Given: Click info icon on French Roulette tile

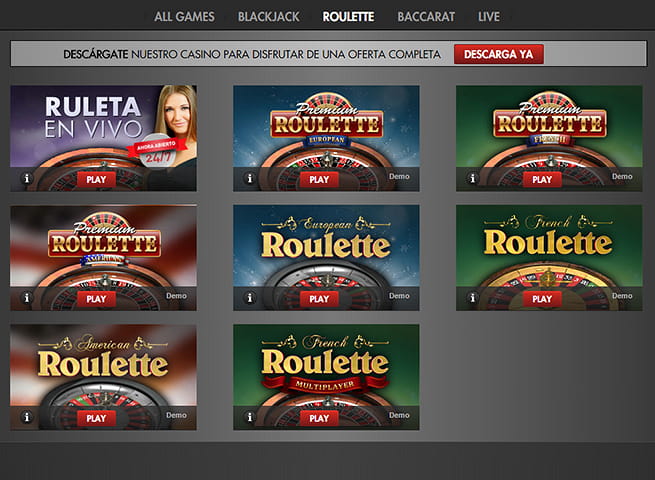Looking at the screenshot, I should coord(472,298).
